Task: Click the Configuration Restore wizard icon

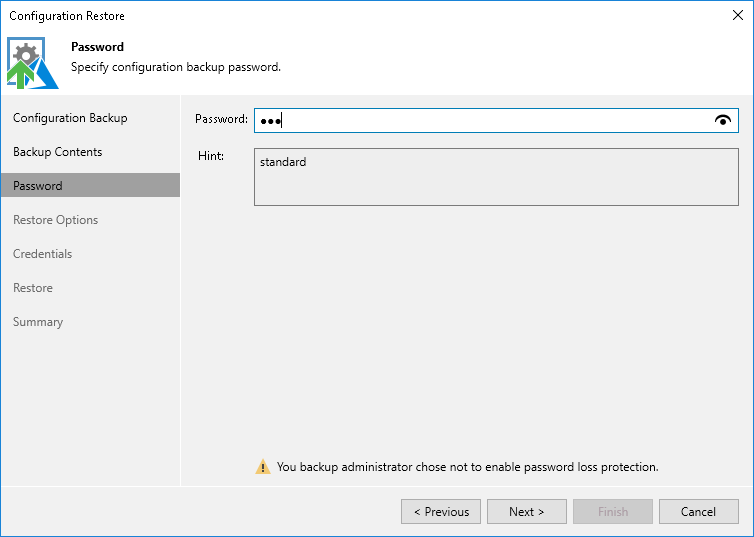Action: tap(32, 63)
